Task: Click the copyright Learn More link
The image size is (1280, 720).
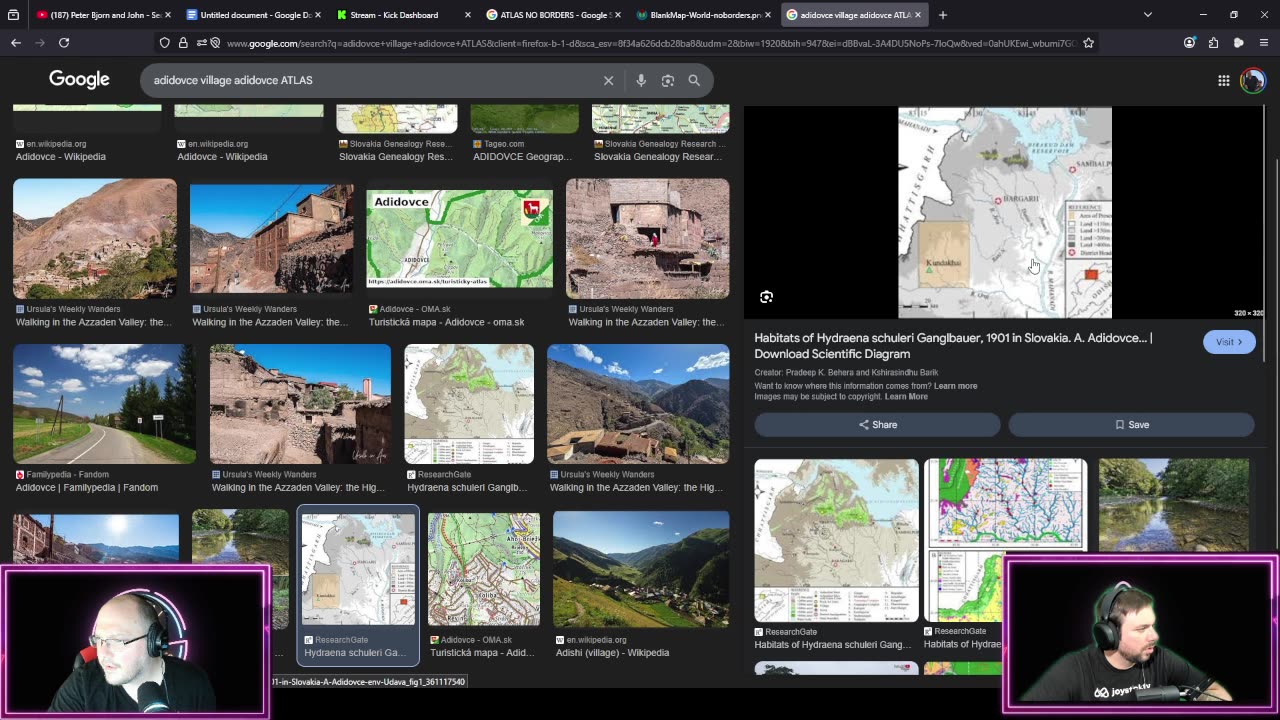Action: click(906, 397)
